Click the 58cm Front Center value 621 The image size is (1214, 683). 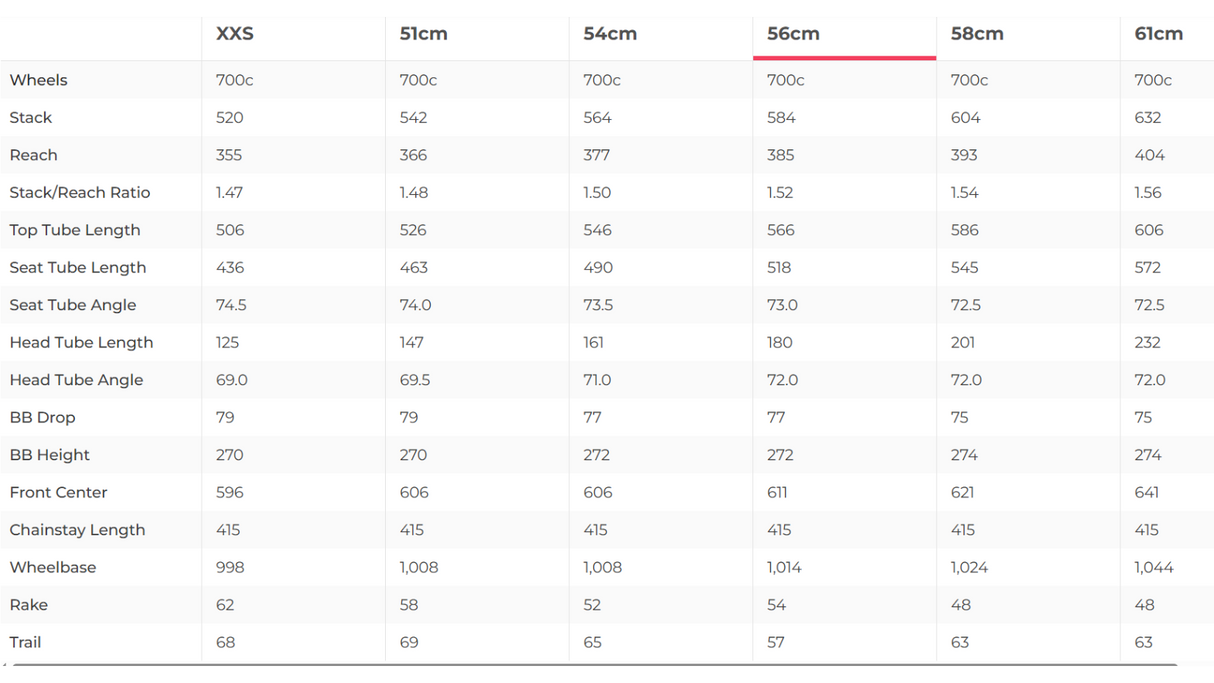[x=965, y=493]
